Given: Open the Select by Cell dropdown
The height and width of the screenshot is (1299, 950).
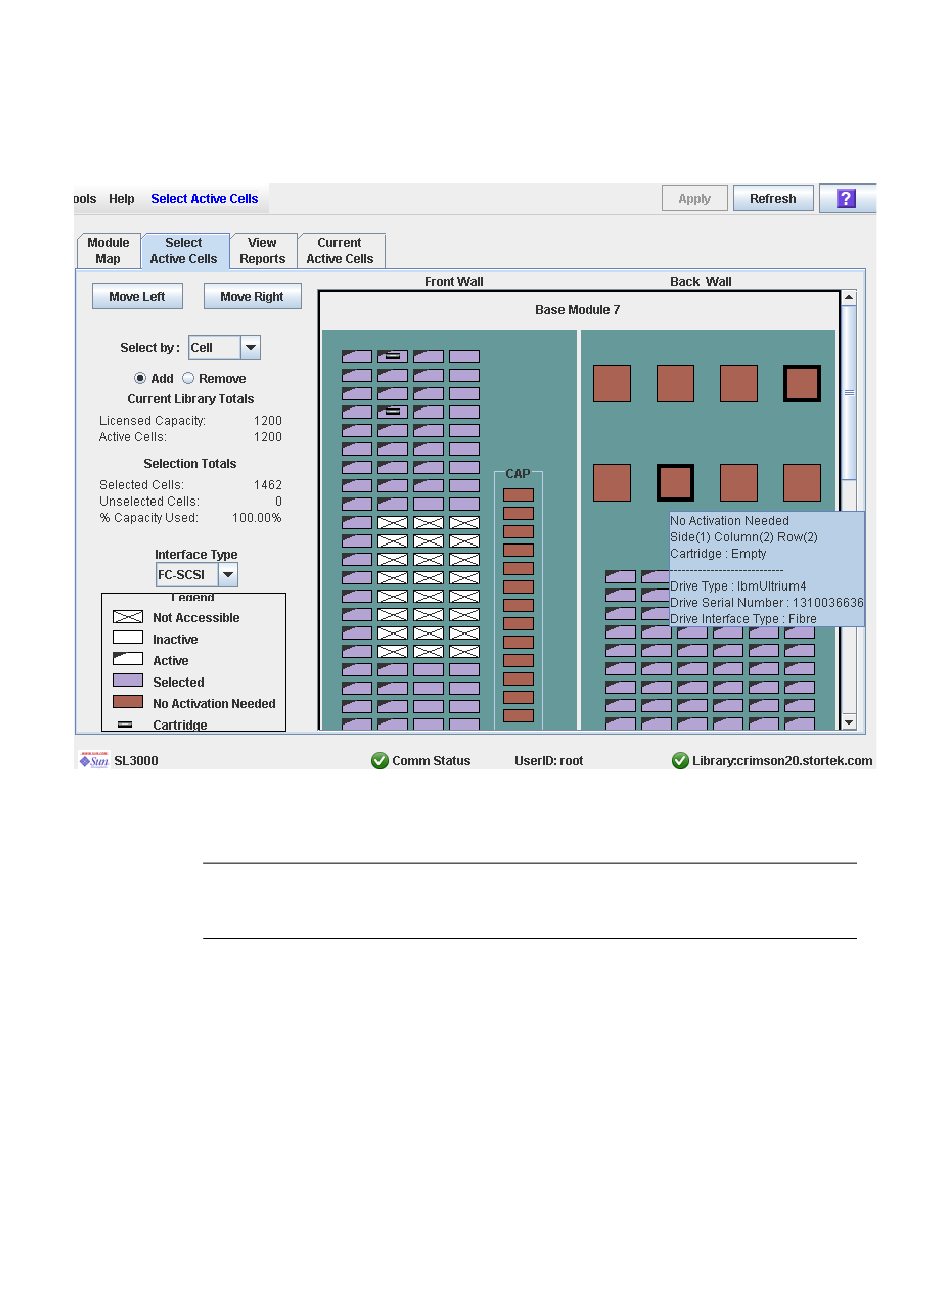Looking at the screenshot, I should (x=251, y=347).
